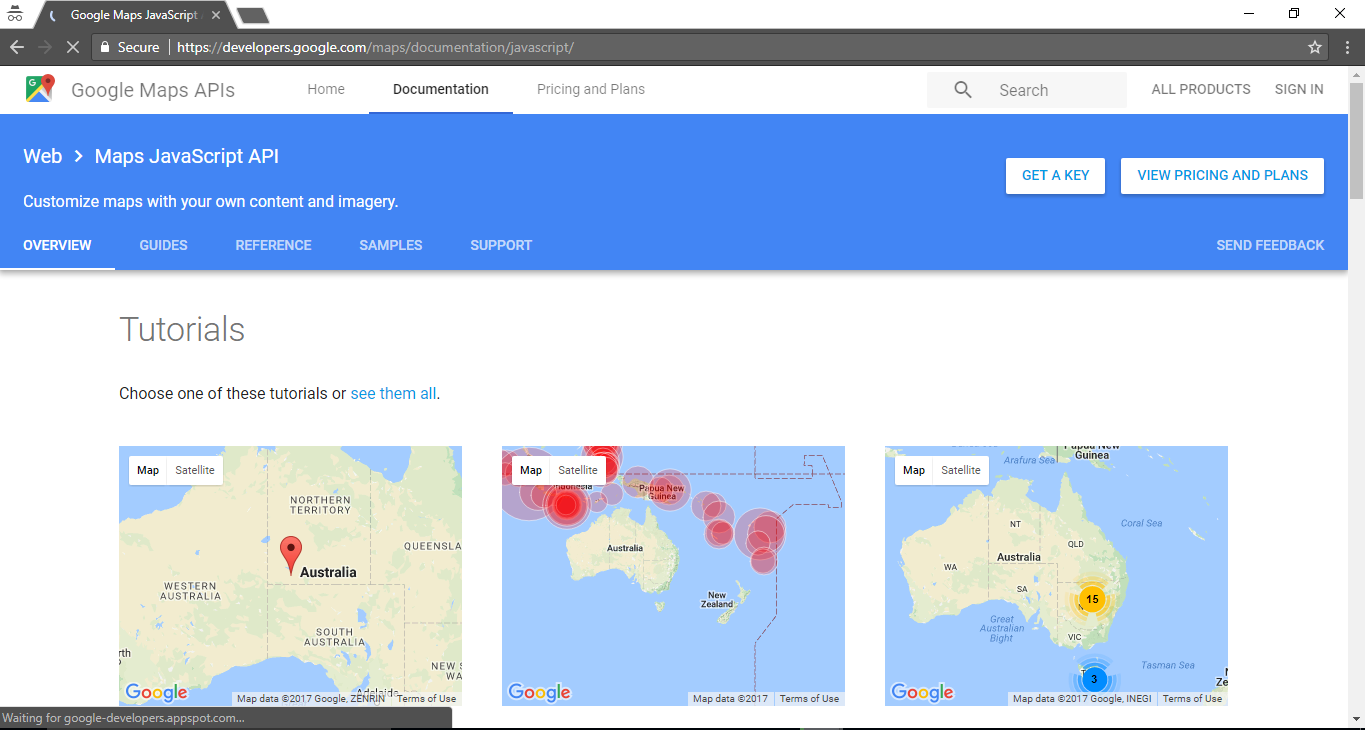The height and width of the screenshot is (730, 1365).
Task: Stop page loading with X icon
Action: click(73, 47)
